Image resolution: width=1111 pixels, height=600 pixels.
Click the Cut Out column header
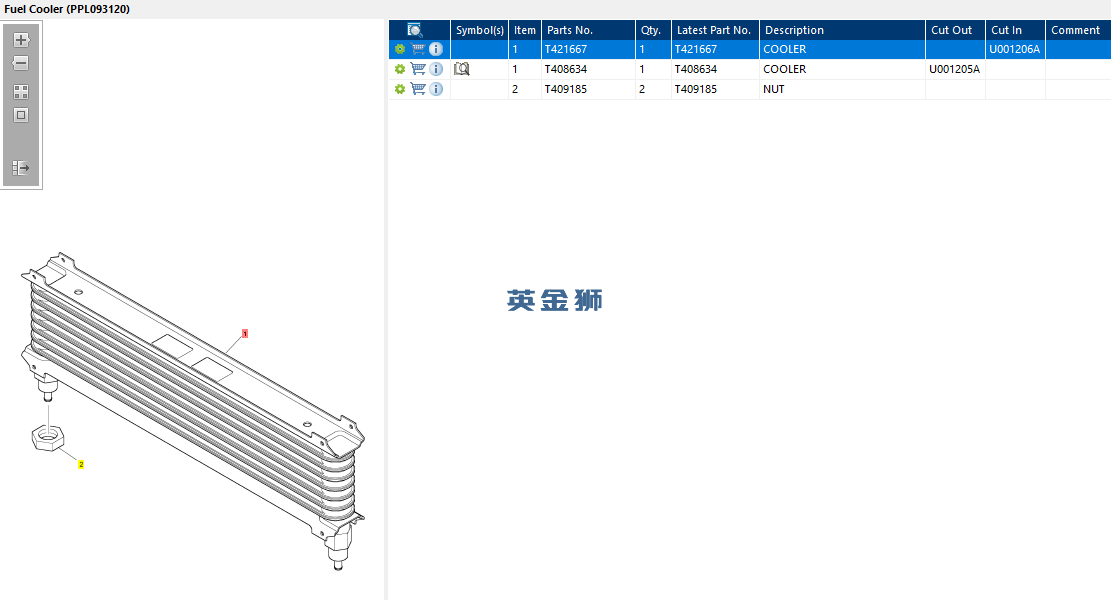coord(955,30)
